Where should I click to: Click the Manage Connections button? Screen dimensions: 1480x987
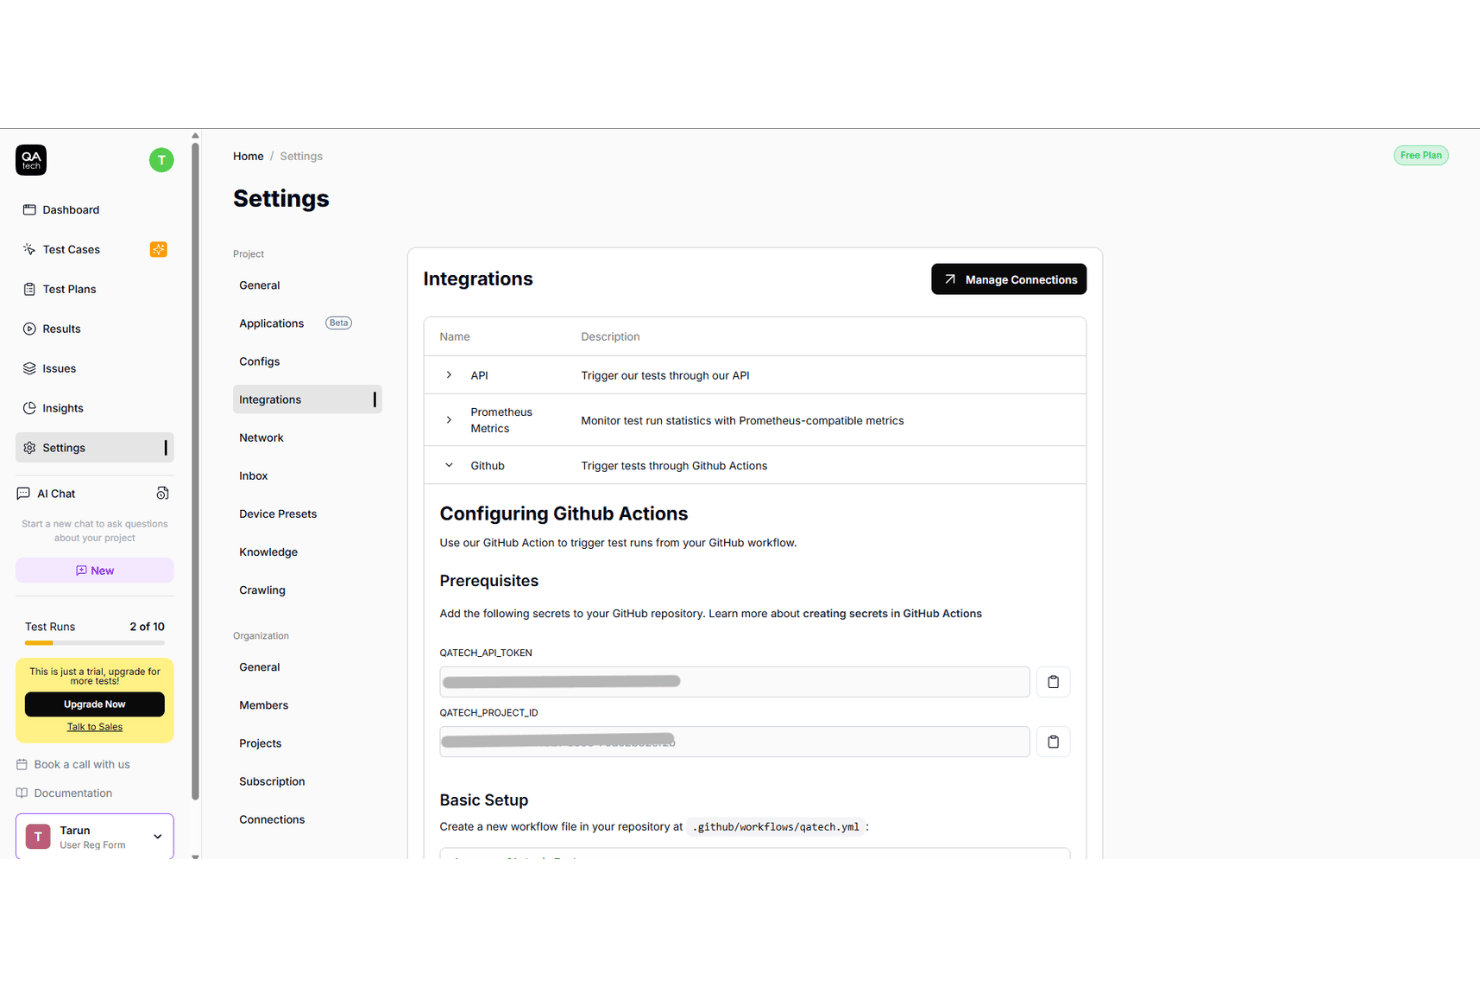(1009, 280)
